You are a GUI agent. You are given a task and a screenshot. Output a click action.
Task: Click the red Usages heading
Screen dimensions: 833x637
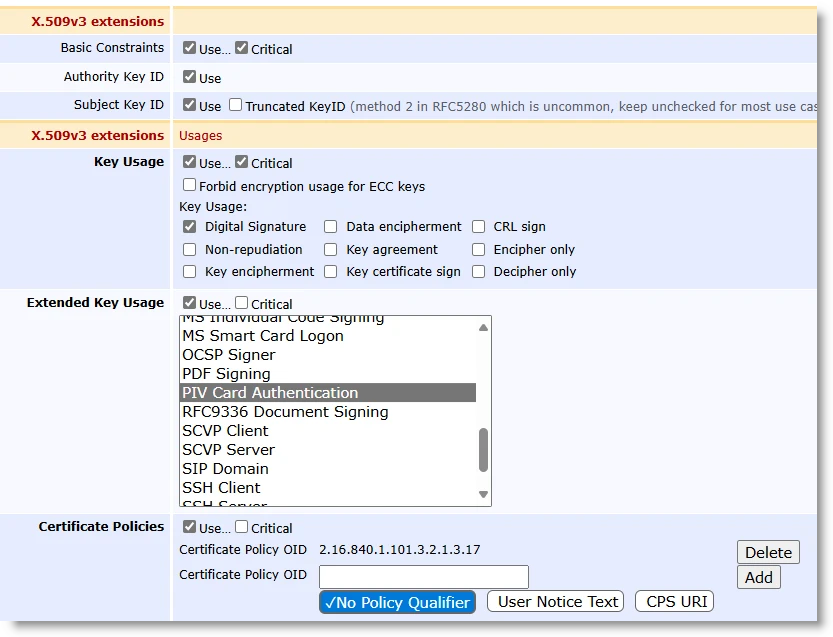tap(200, 135)
